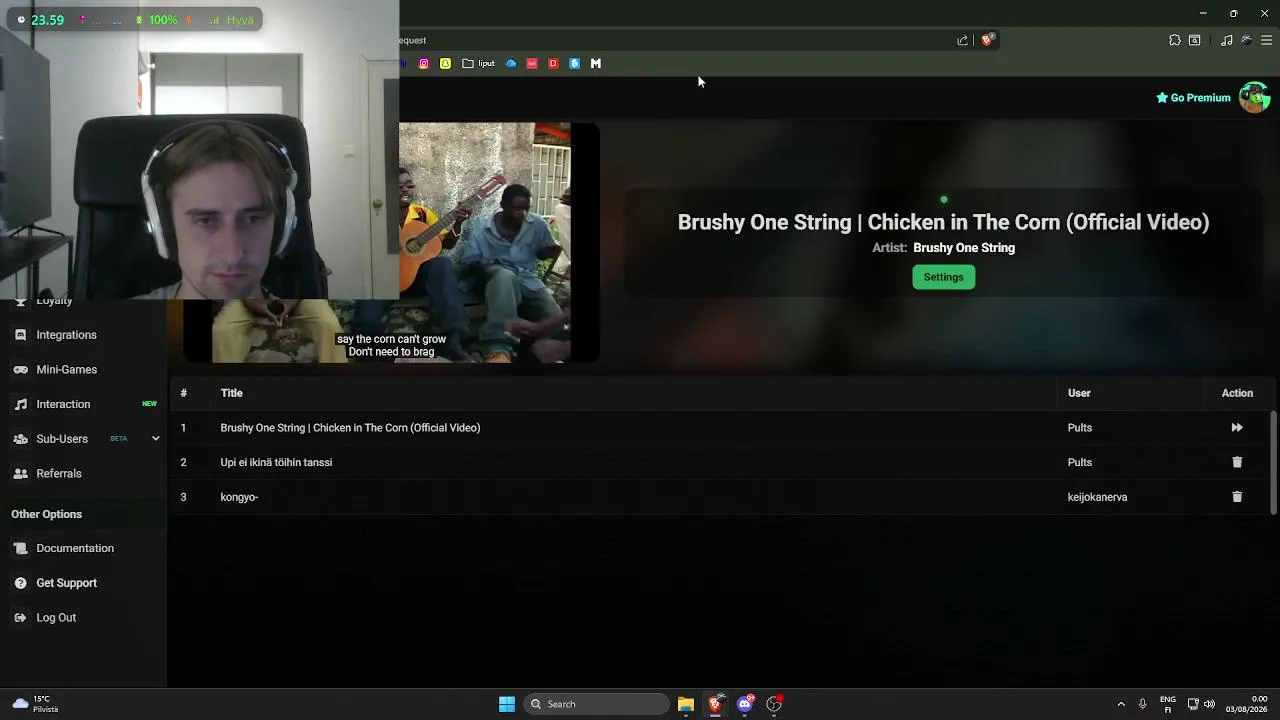This screenshot has width=1280, height=720.
Task: Click the share icon in address bar
Action: (963, 40)
